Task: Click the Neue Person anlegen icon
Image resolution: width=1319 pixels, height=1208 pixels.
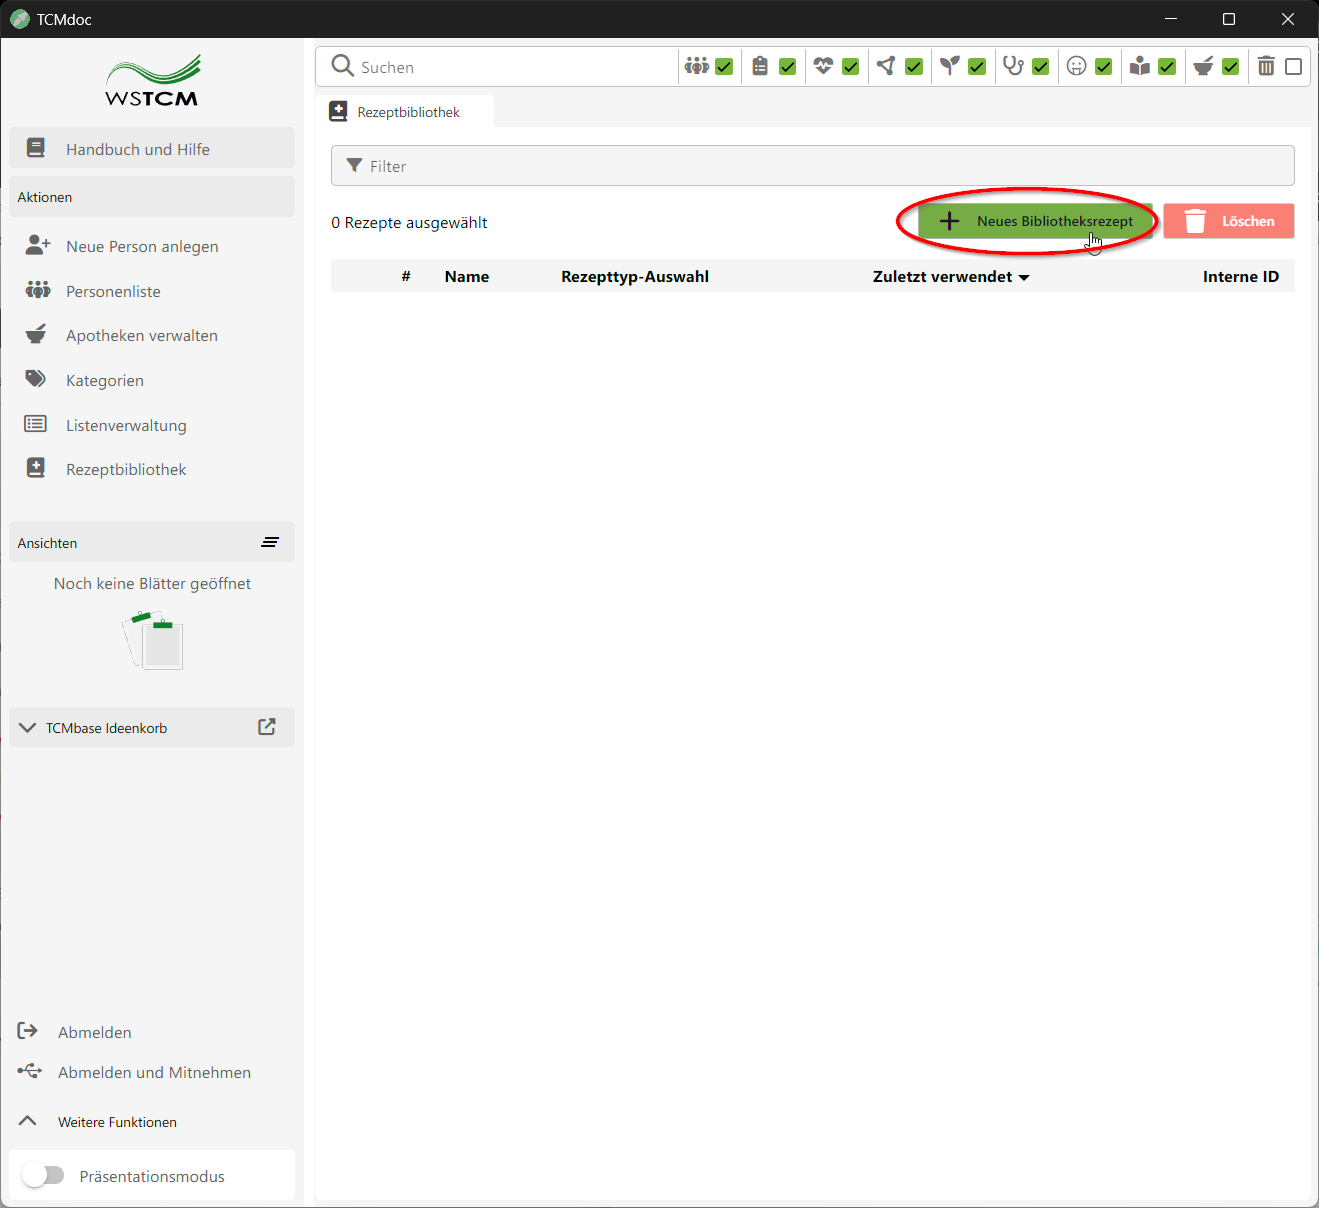Action: pyautogui.click(x=37, y=245)
